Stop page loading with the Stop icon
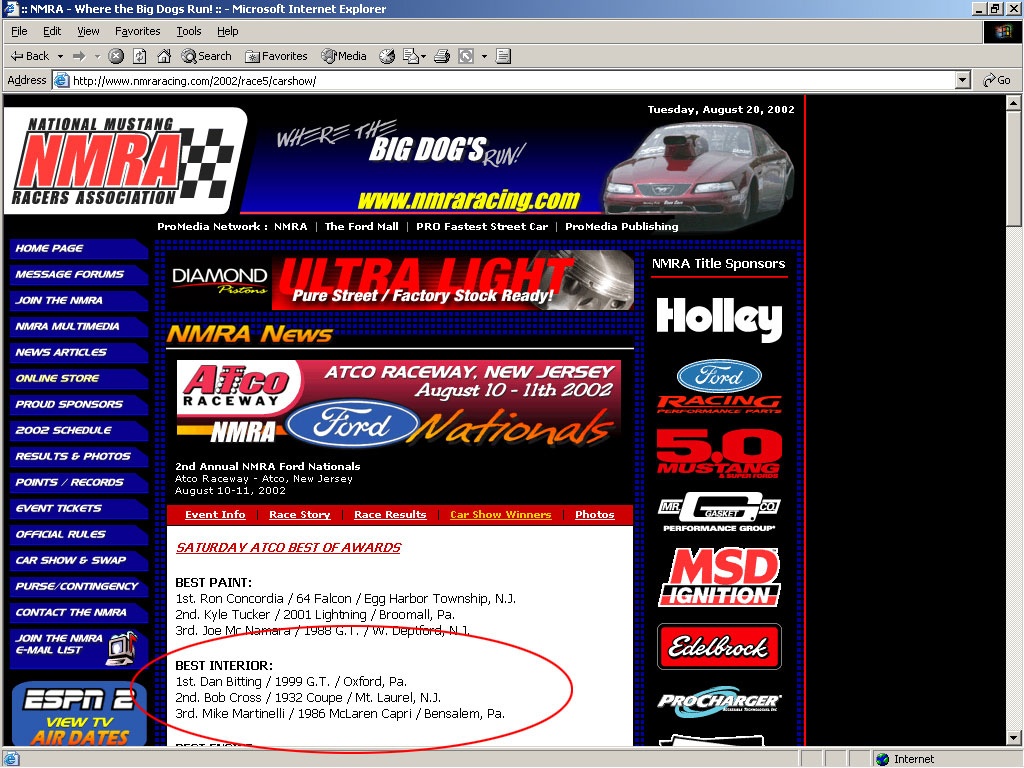 [116, 56]
